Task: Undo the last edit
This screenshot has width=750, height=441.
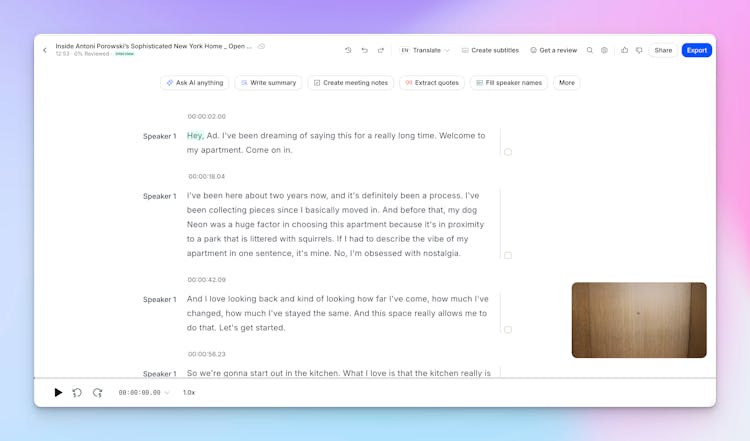Action: 364,50
